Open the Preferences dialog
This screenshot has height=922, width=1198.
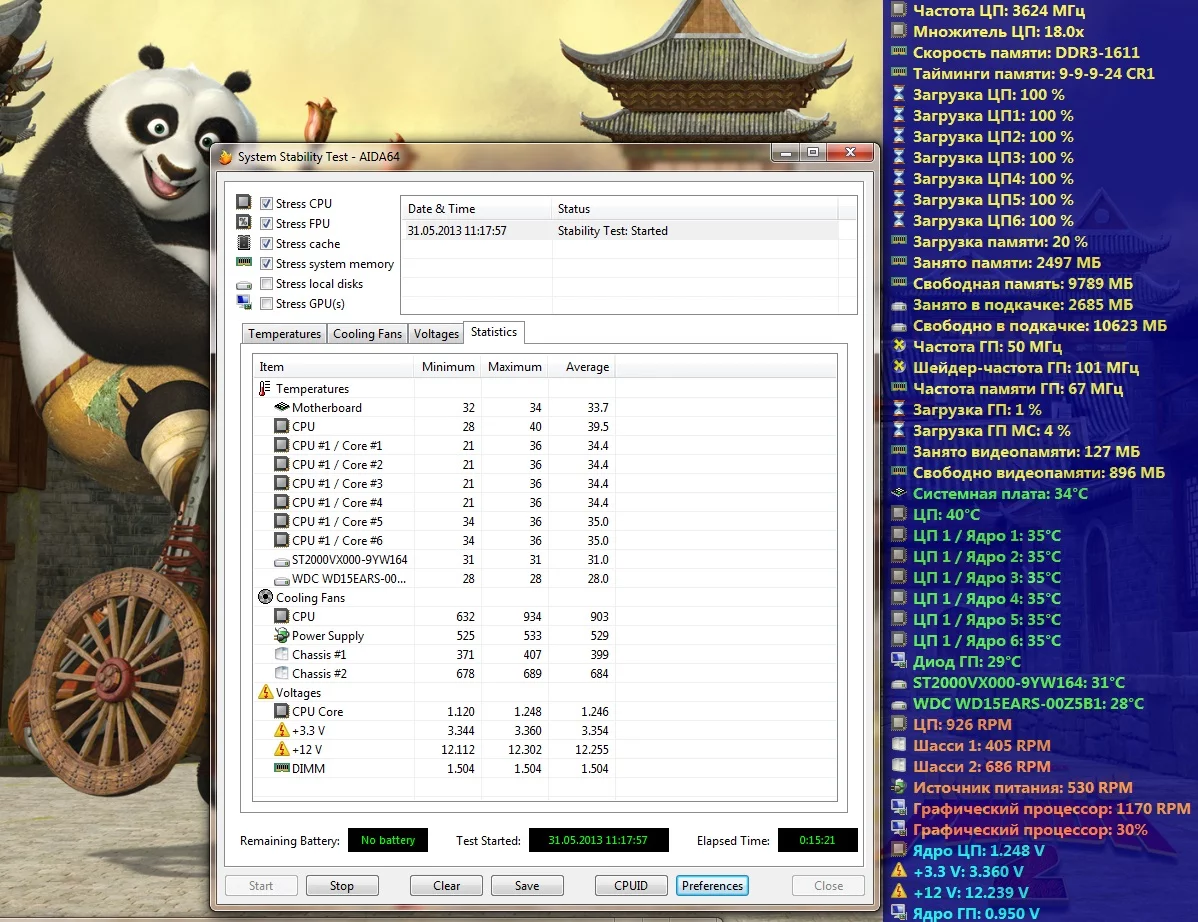(712, 885)
